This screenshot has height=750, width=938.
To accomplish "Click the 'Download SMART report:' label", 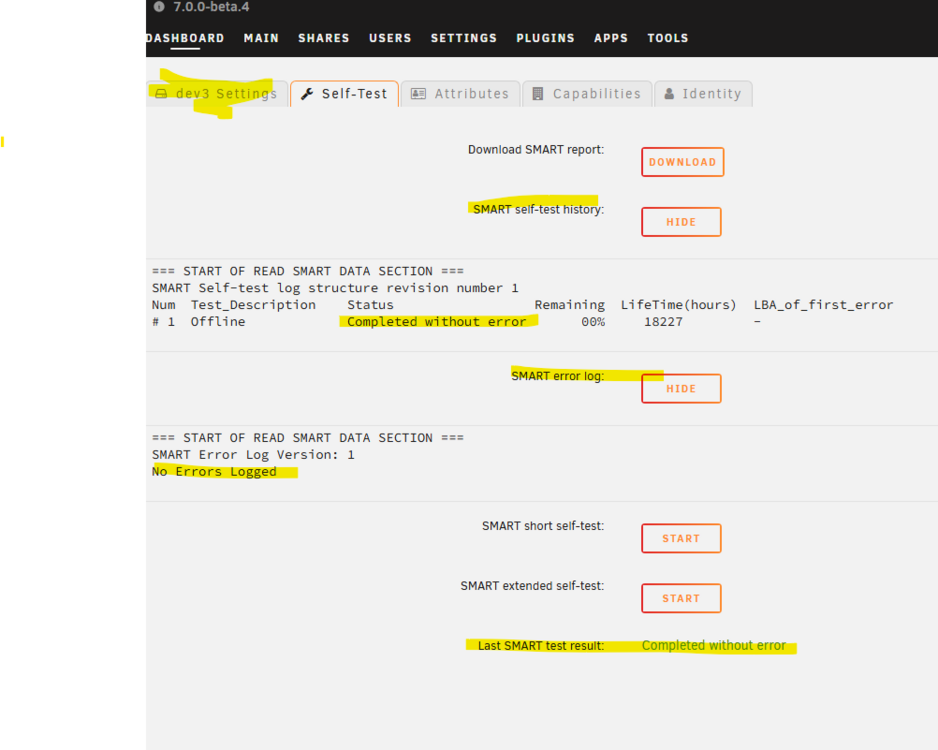I will coord(536,150).
